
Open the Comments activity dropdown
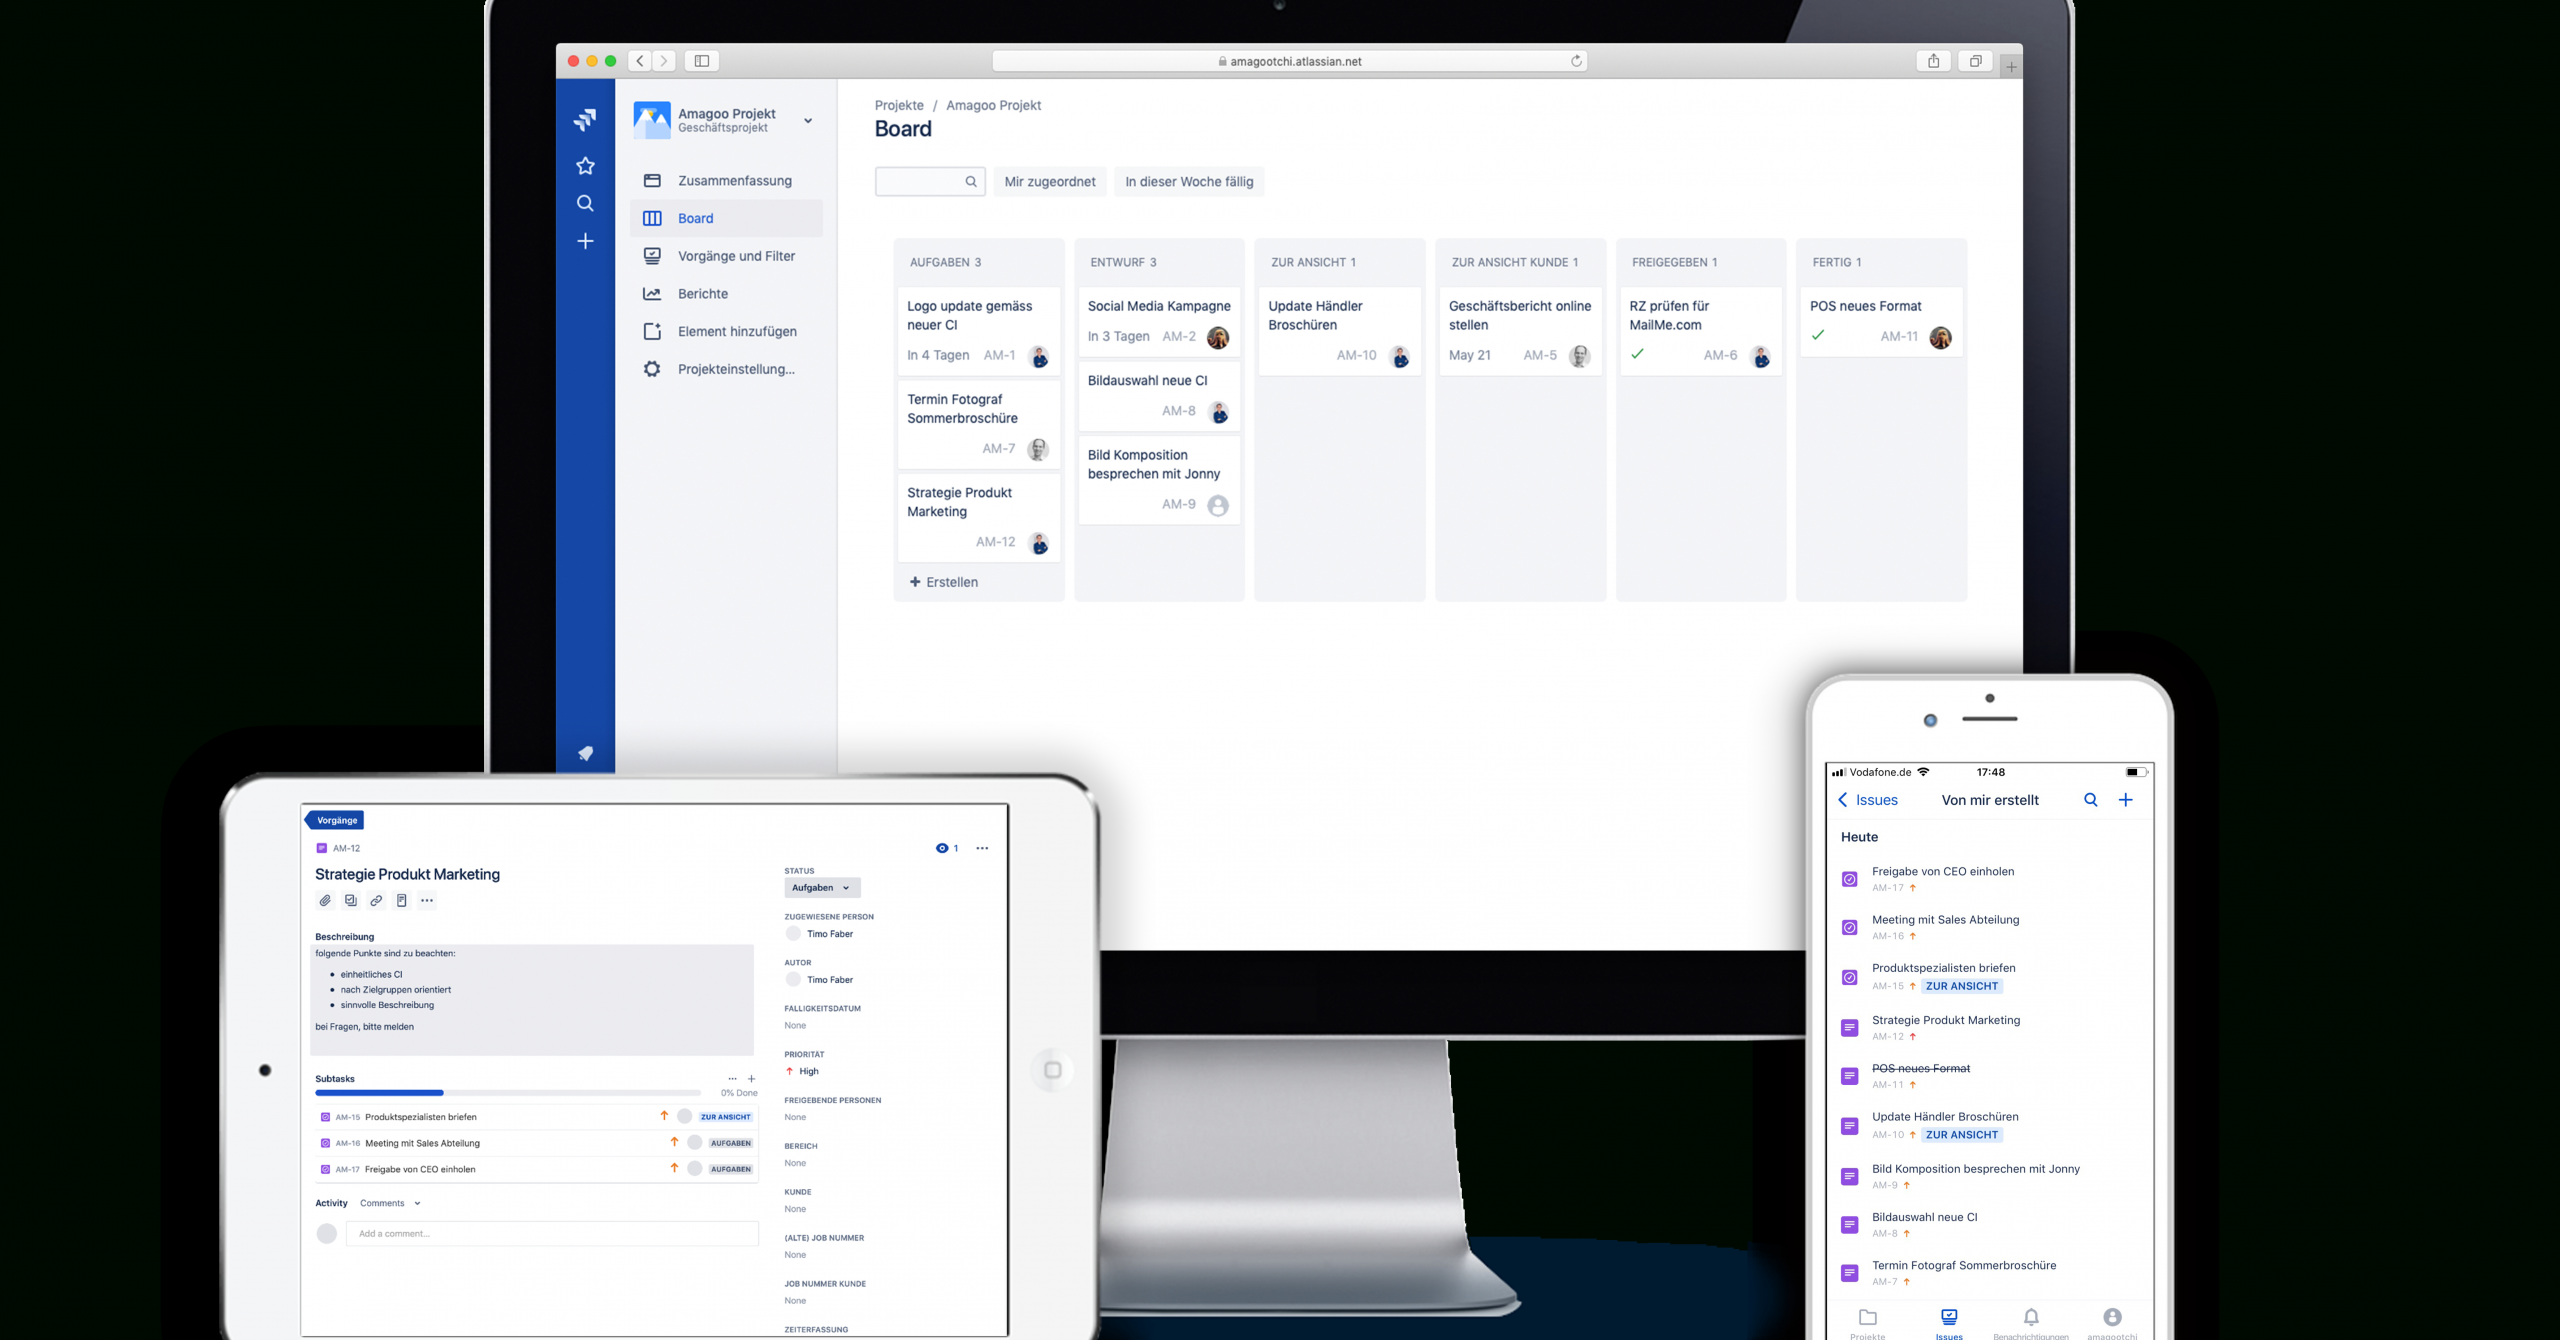tap(390, 1203)
